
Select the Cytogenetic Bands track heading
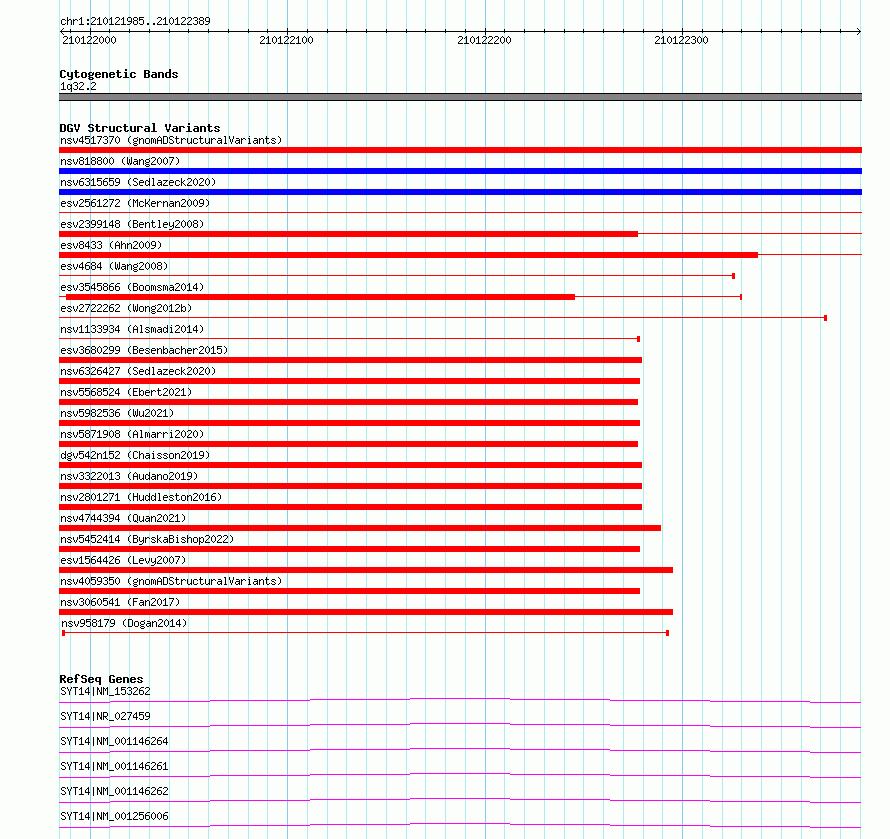click(x=119, y=74)
